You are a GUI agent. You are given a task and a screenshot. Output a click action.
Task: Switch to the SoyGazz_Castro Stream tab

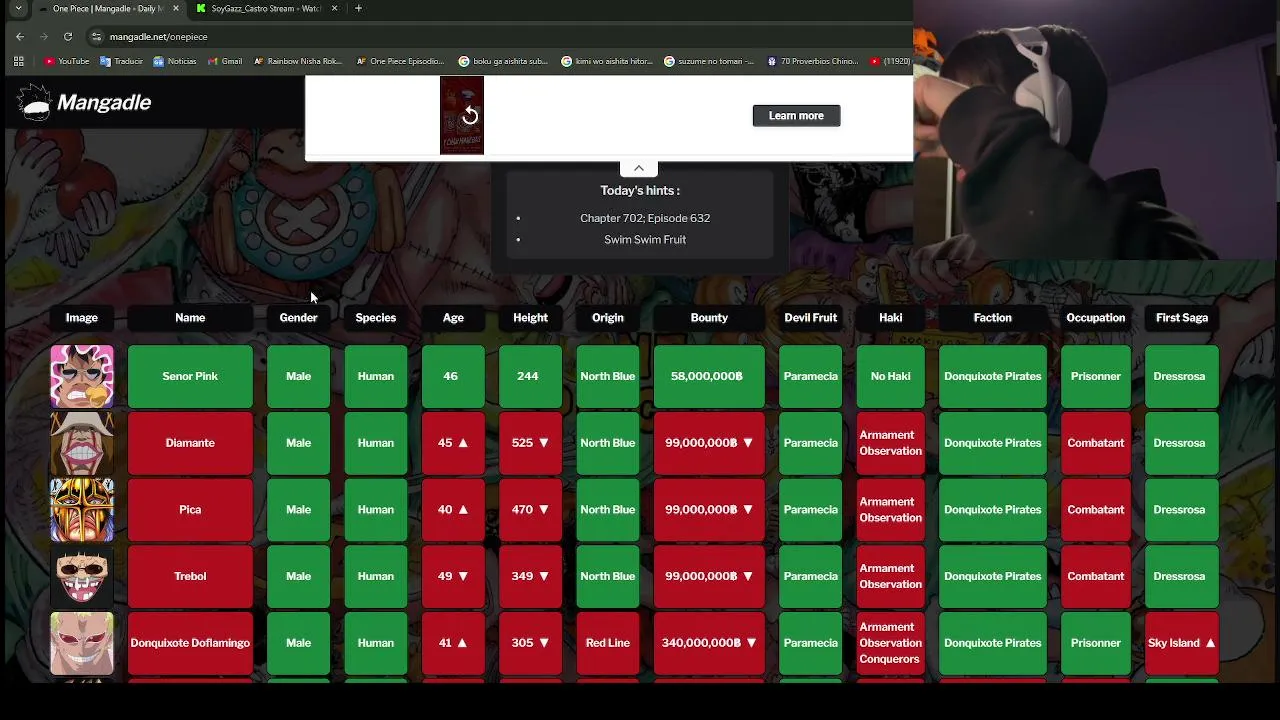[x=266, y=8]
